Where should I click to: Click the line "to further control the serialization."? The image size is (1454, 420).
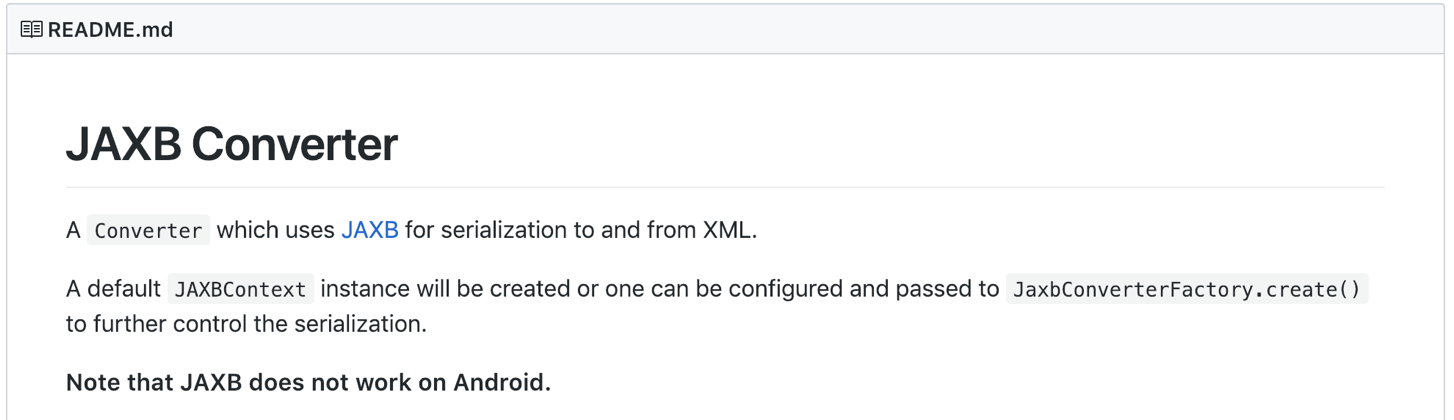246,325
